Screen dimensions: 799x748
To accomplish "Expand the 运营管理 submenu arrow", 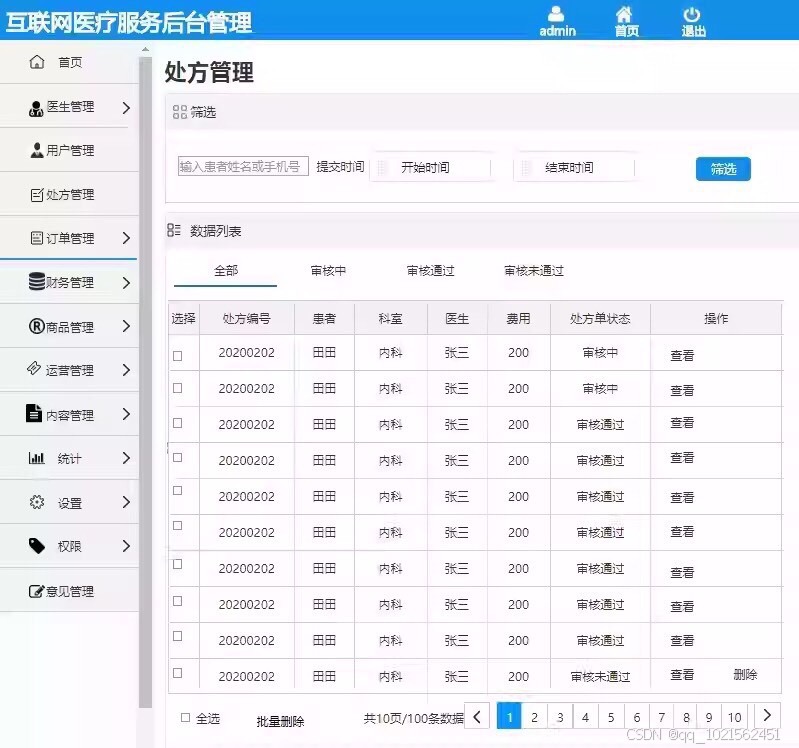I will (126, 370).
